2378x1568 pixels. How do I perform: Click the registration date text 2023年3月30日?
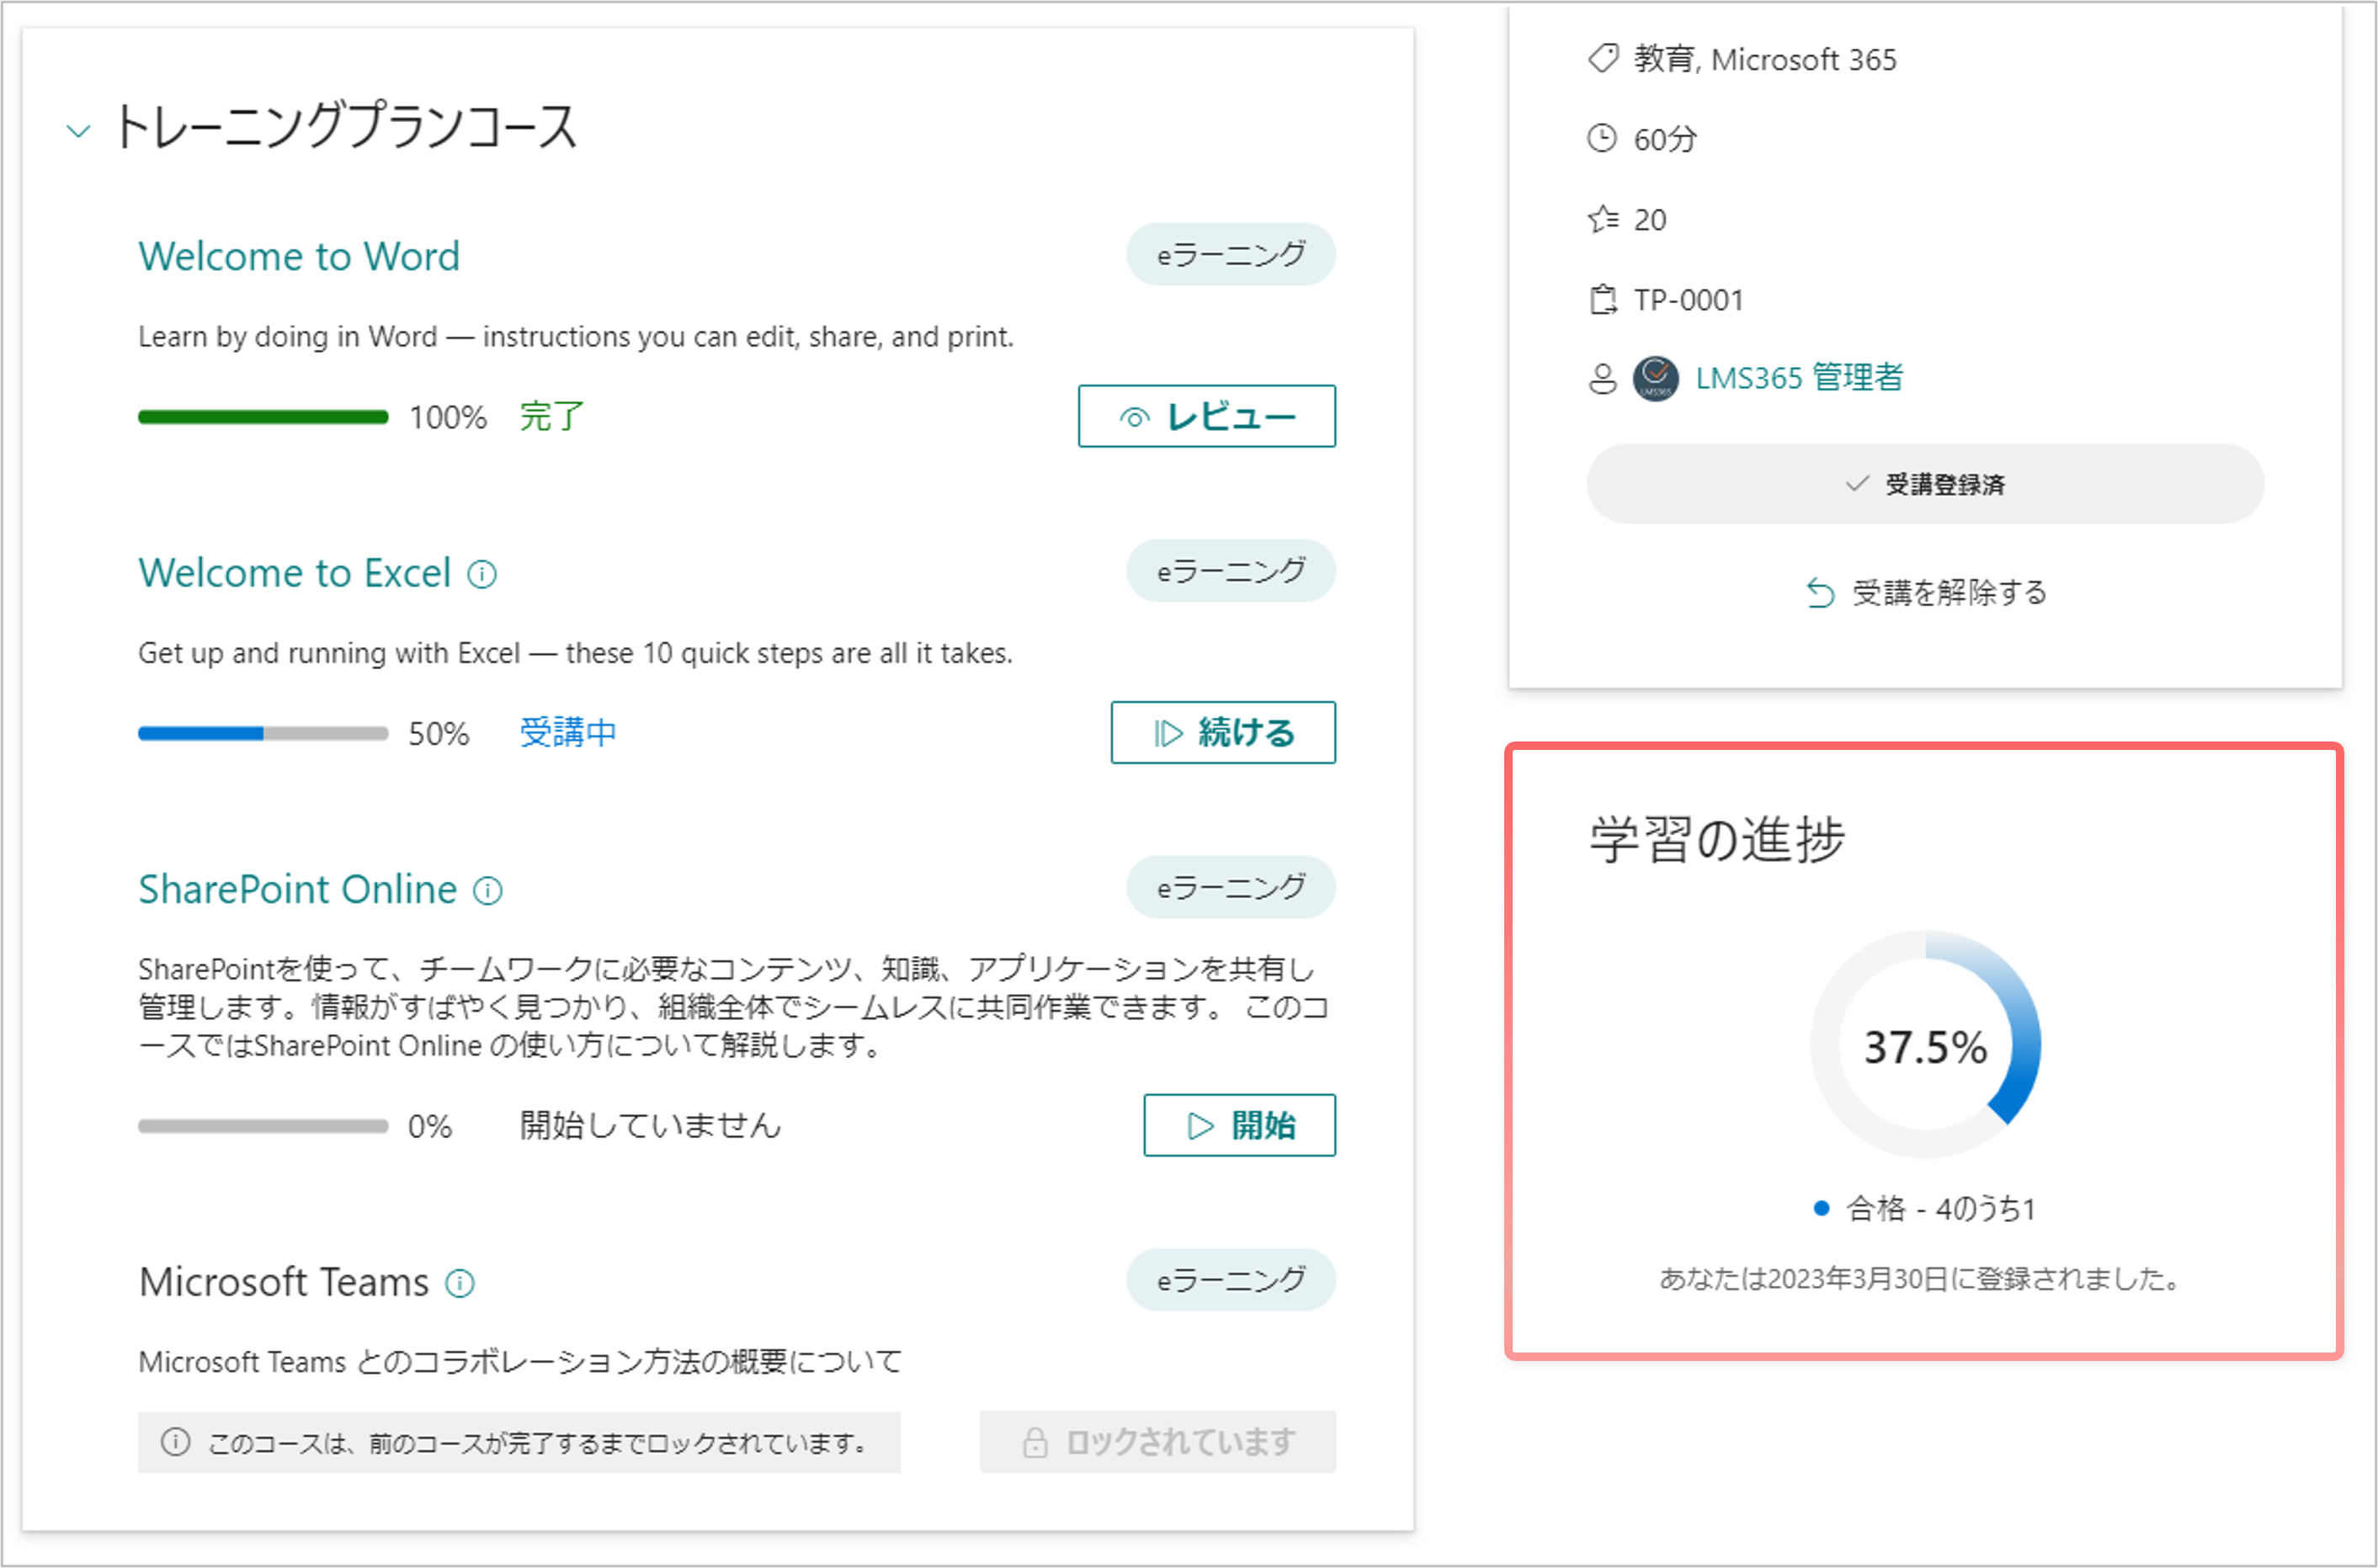(1859, 1279)
